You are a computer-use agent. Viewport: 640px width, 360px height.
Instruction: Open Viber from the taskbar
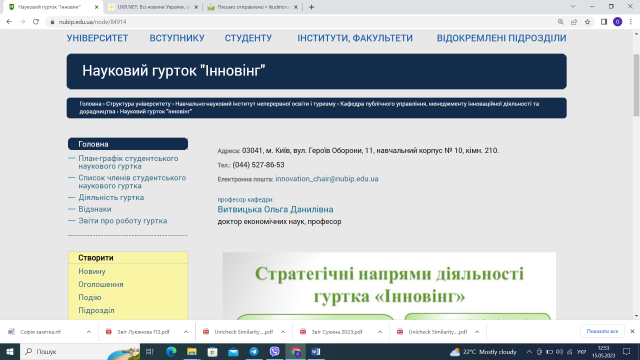click(275, 352)
